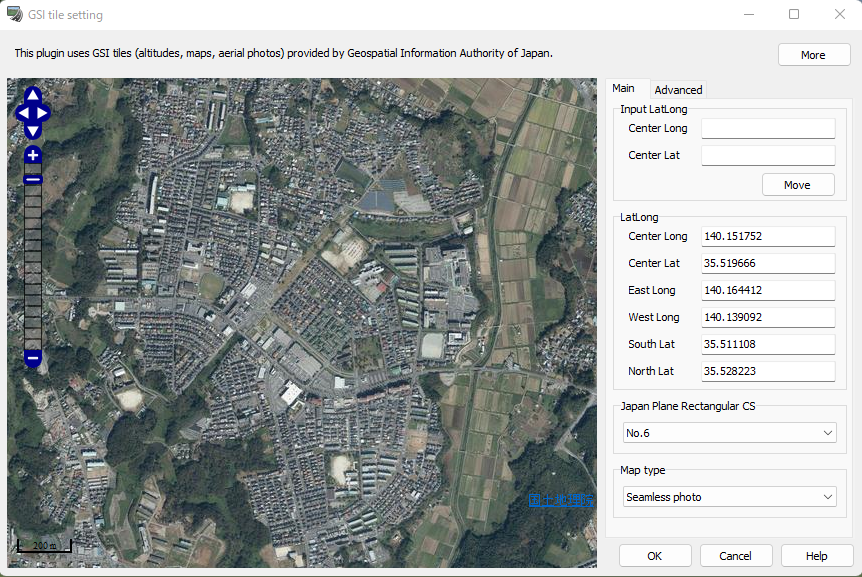Viewport: 862px width, 577px height.
Task: Confirm with the OK button
Action: point(655,556)
